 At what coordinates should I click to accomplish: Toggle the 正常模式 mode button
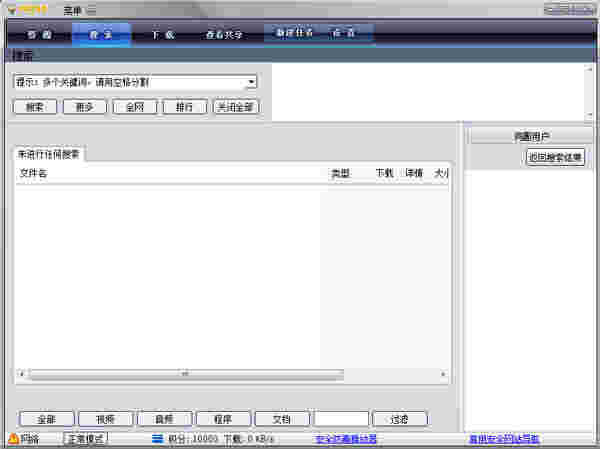(x=85, y=438)
